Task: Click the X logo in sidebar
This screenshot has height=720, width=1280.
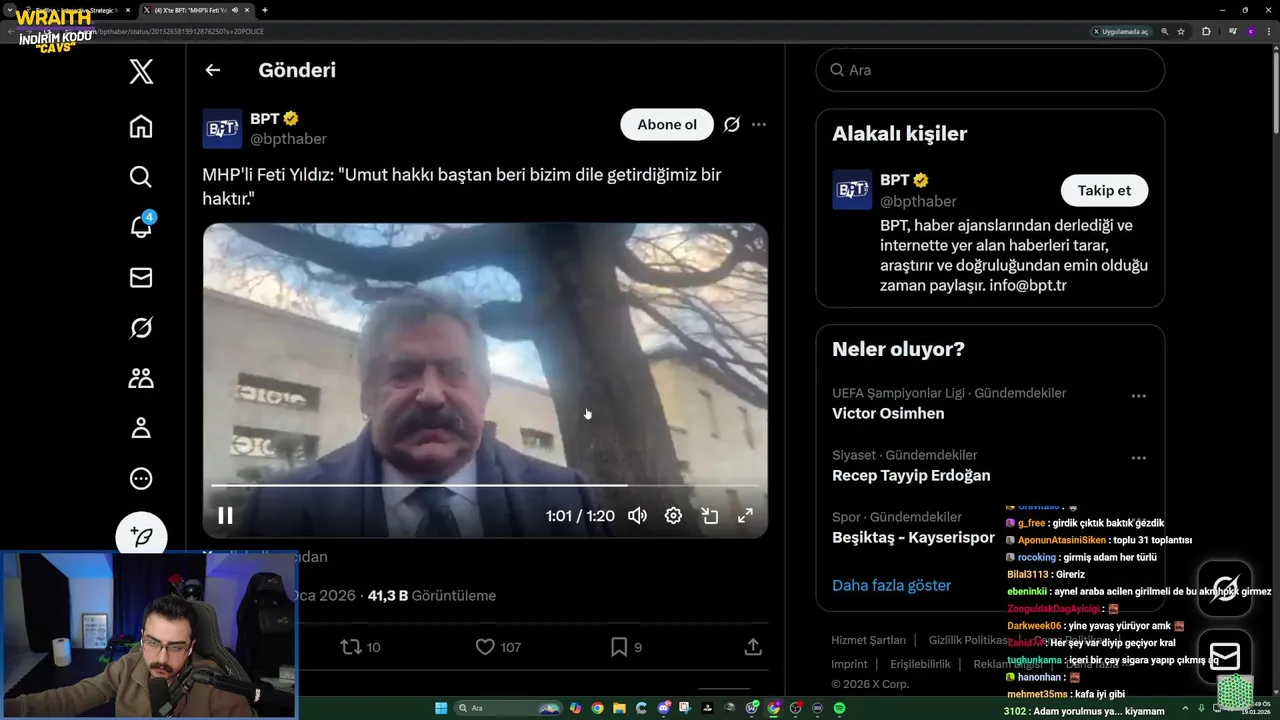Action: coord(141,71)
